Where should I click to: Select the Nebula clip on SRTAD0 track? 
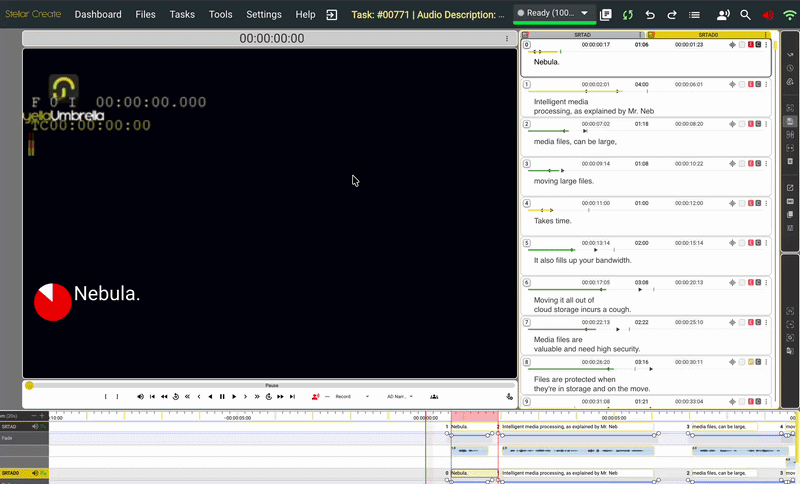pos(474,473)
